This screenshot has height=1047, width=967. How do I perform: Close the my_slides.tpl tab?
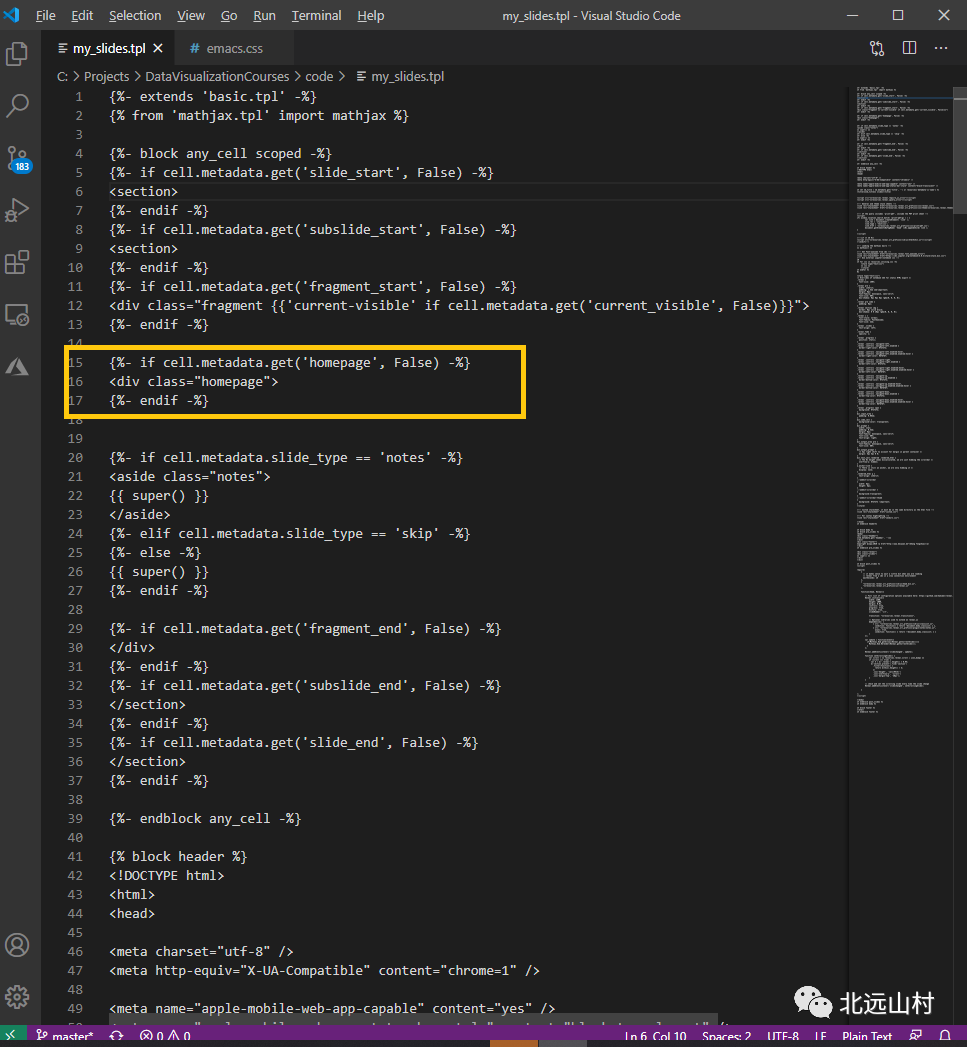(x=158, y=48)
